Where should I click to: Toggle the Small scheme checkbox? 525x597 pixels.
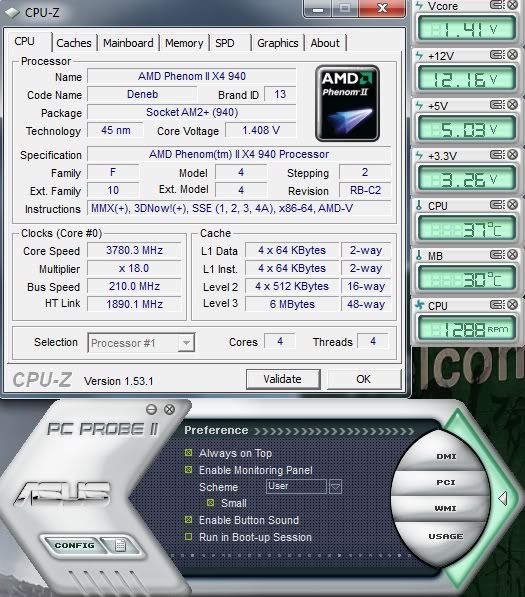[211, 503]
